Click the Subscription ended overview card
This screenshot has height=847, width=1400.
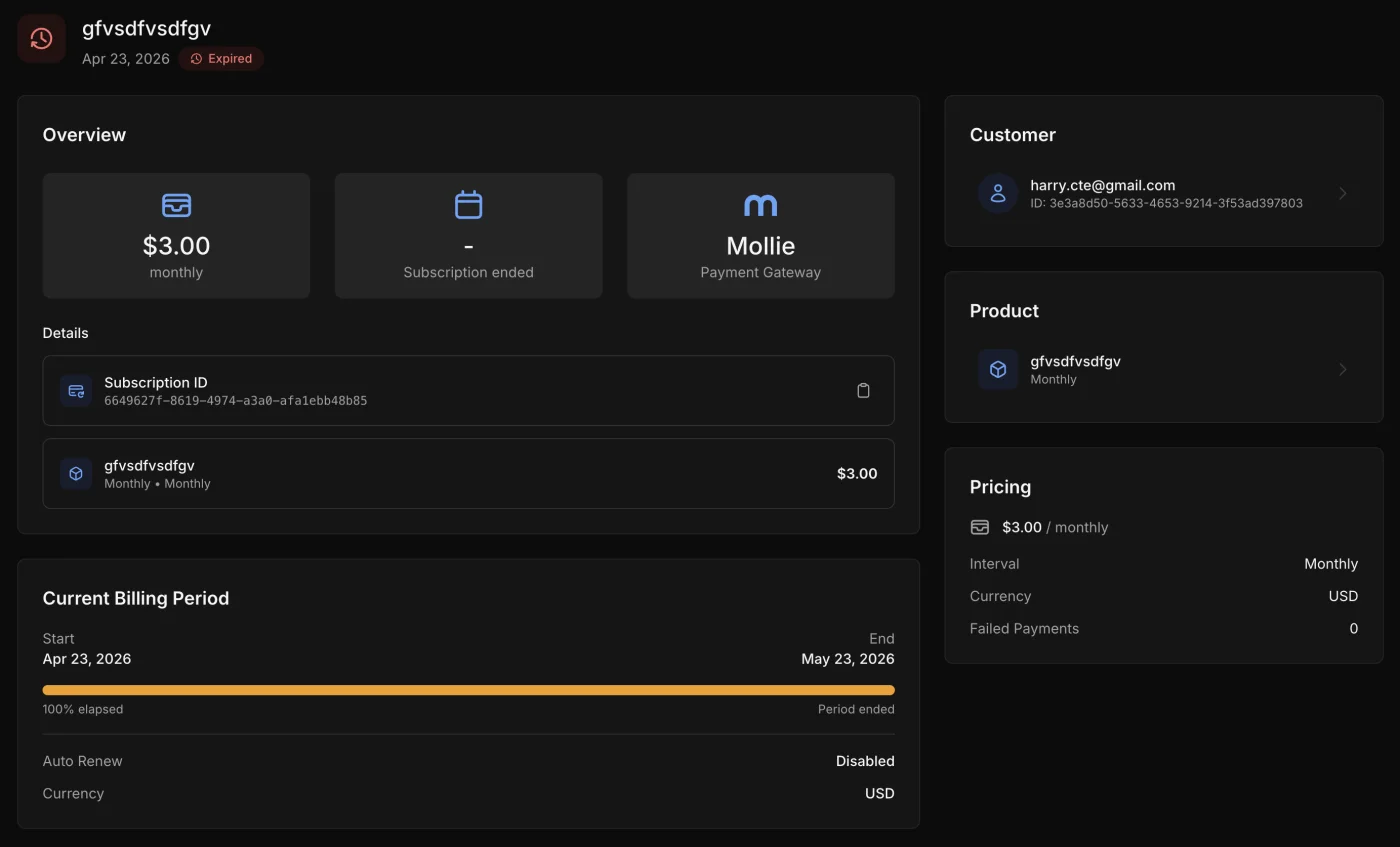[x=468, y=236]
